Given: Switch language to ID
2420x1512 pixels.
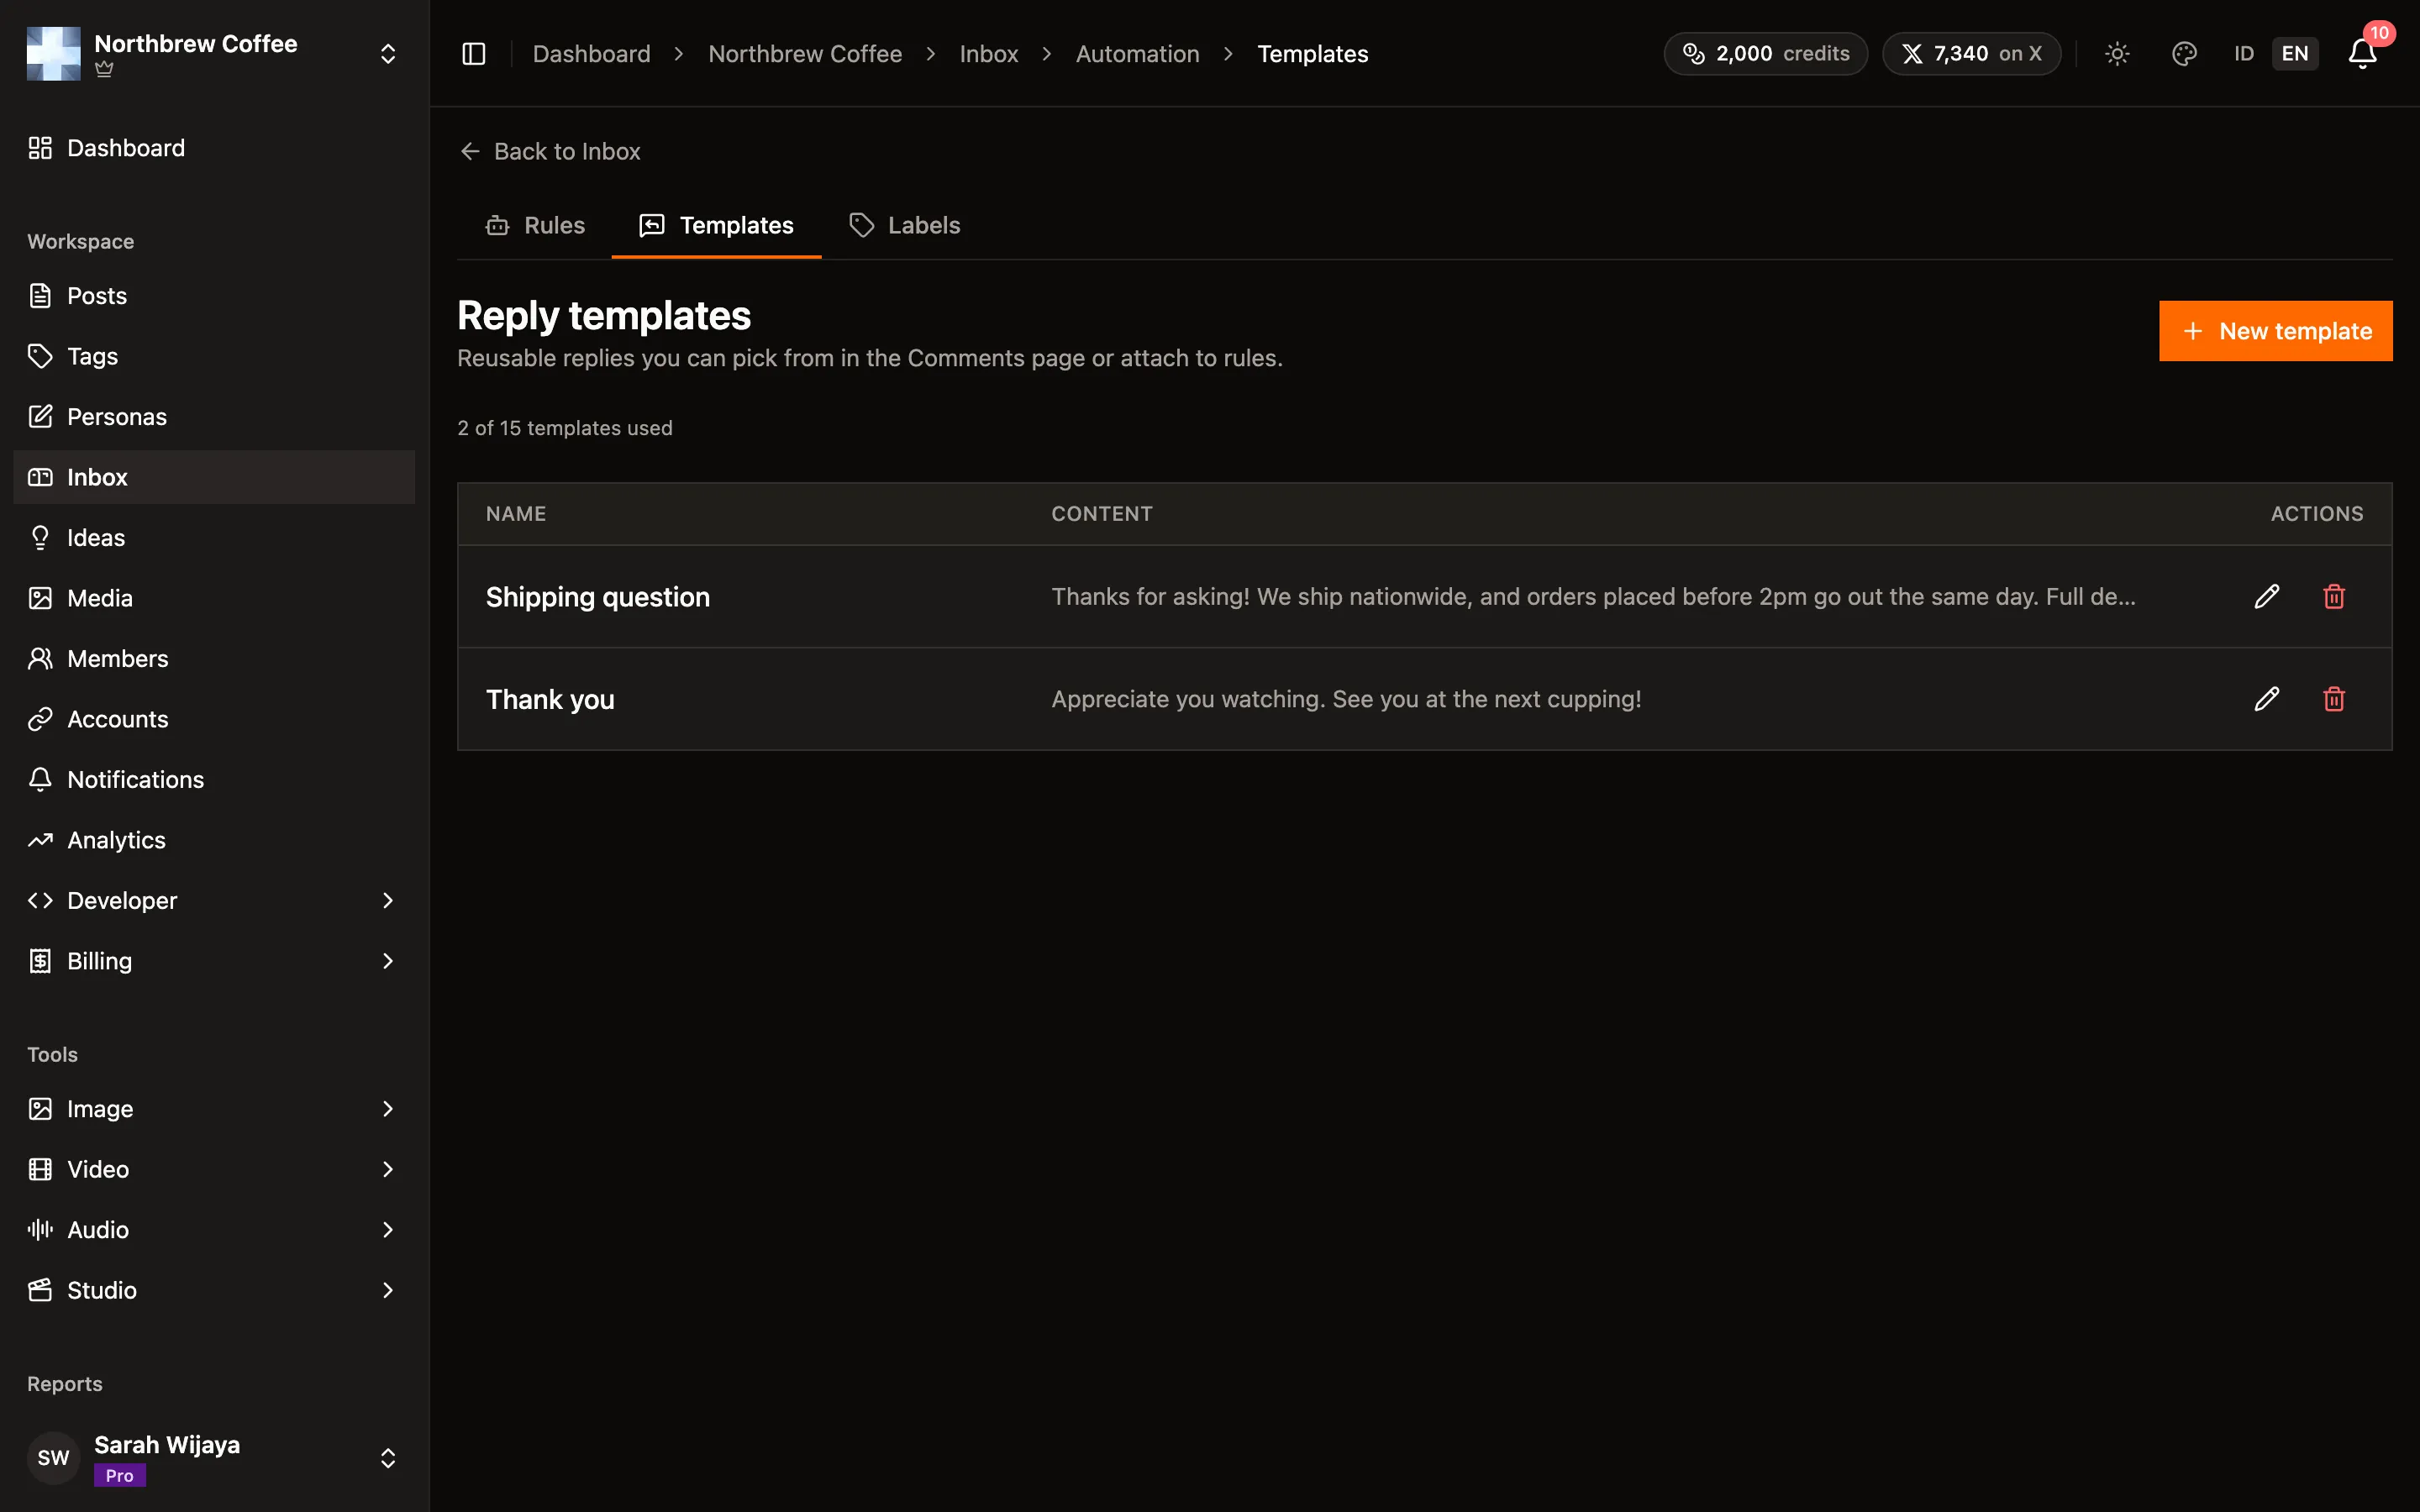Looking at the screenshot, I should point(2244,54).
